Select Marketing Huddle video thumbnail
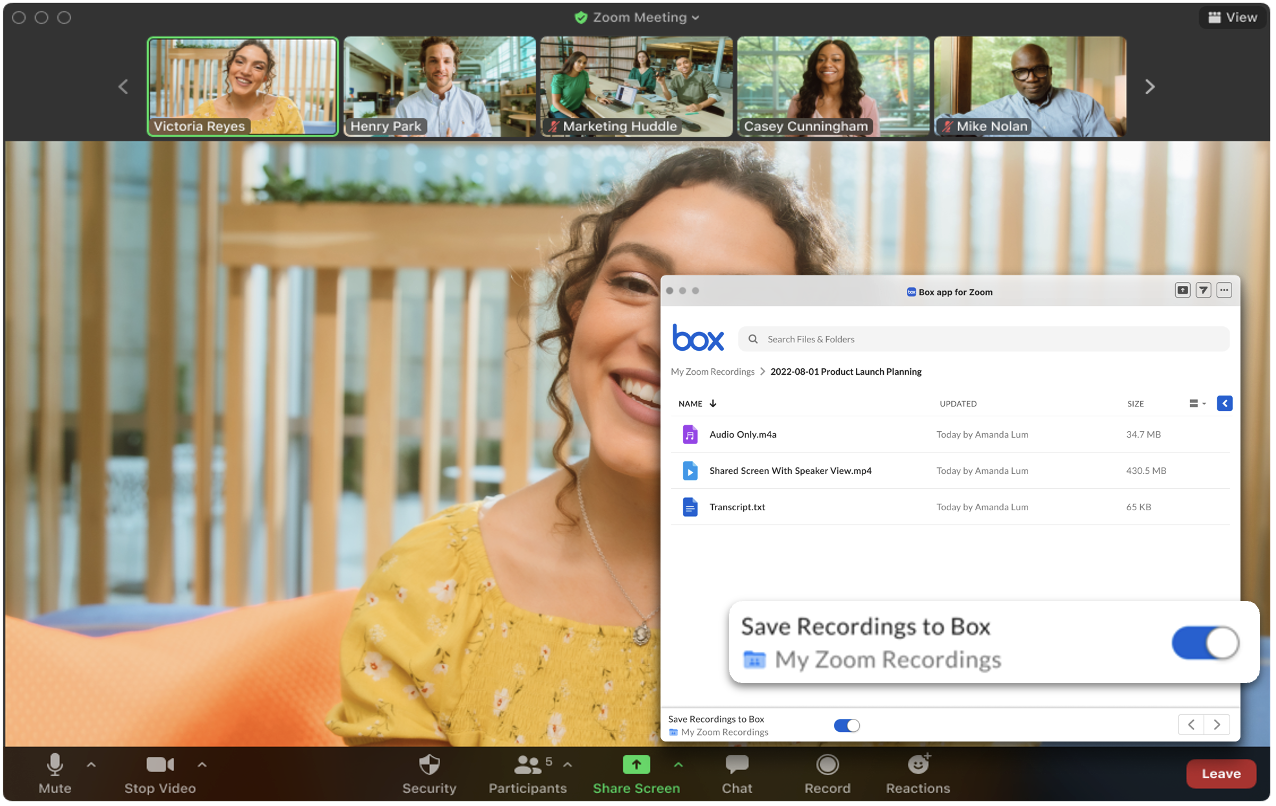The image size is (1276, 806). [636, 86]
